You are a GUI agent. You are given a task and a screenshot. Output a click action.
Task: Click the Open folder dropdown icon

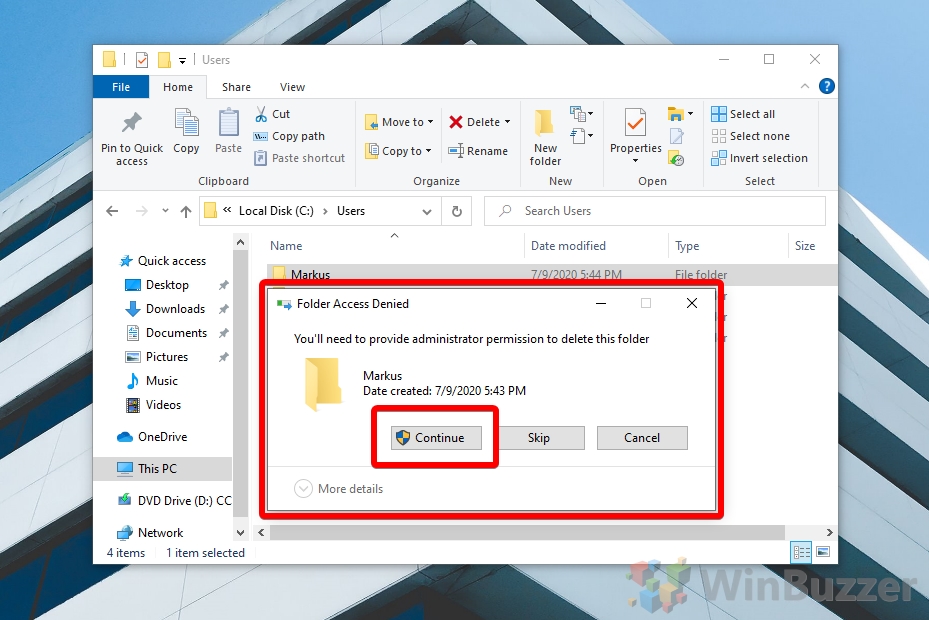click(x=680, y=113)
